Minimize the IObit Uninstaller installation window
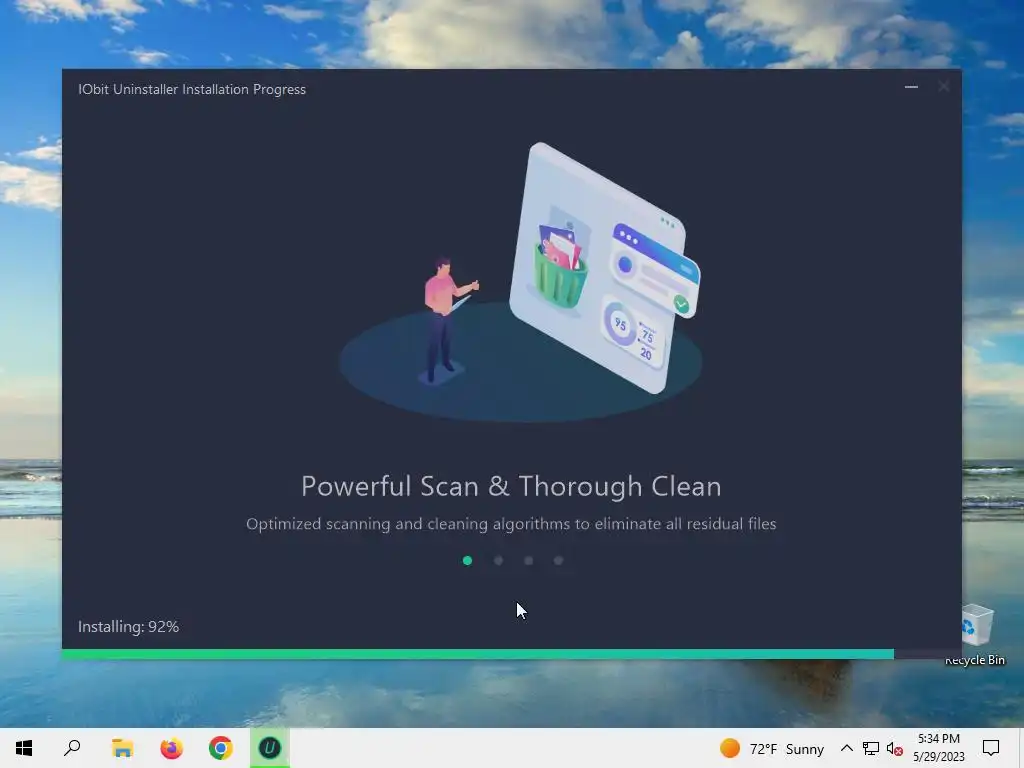Image resolution: width=1024 pixels, height=768 pixels. [911, 87]
